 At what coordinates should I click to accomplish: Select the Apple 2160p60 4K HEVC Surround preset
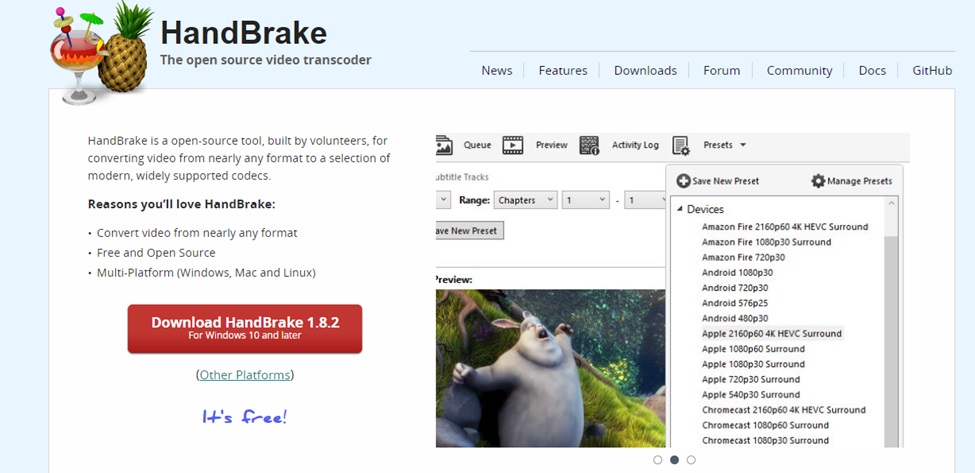tap(771, 333)
